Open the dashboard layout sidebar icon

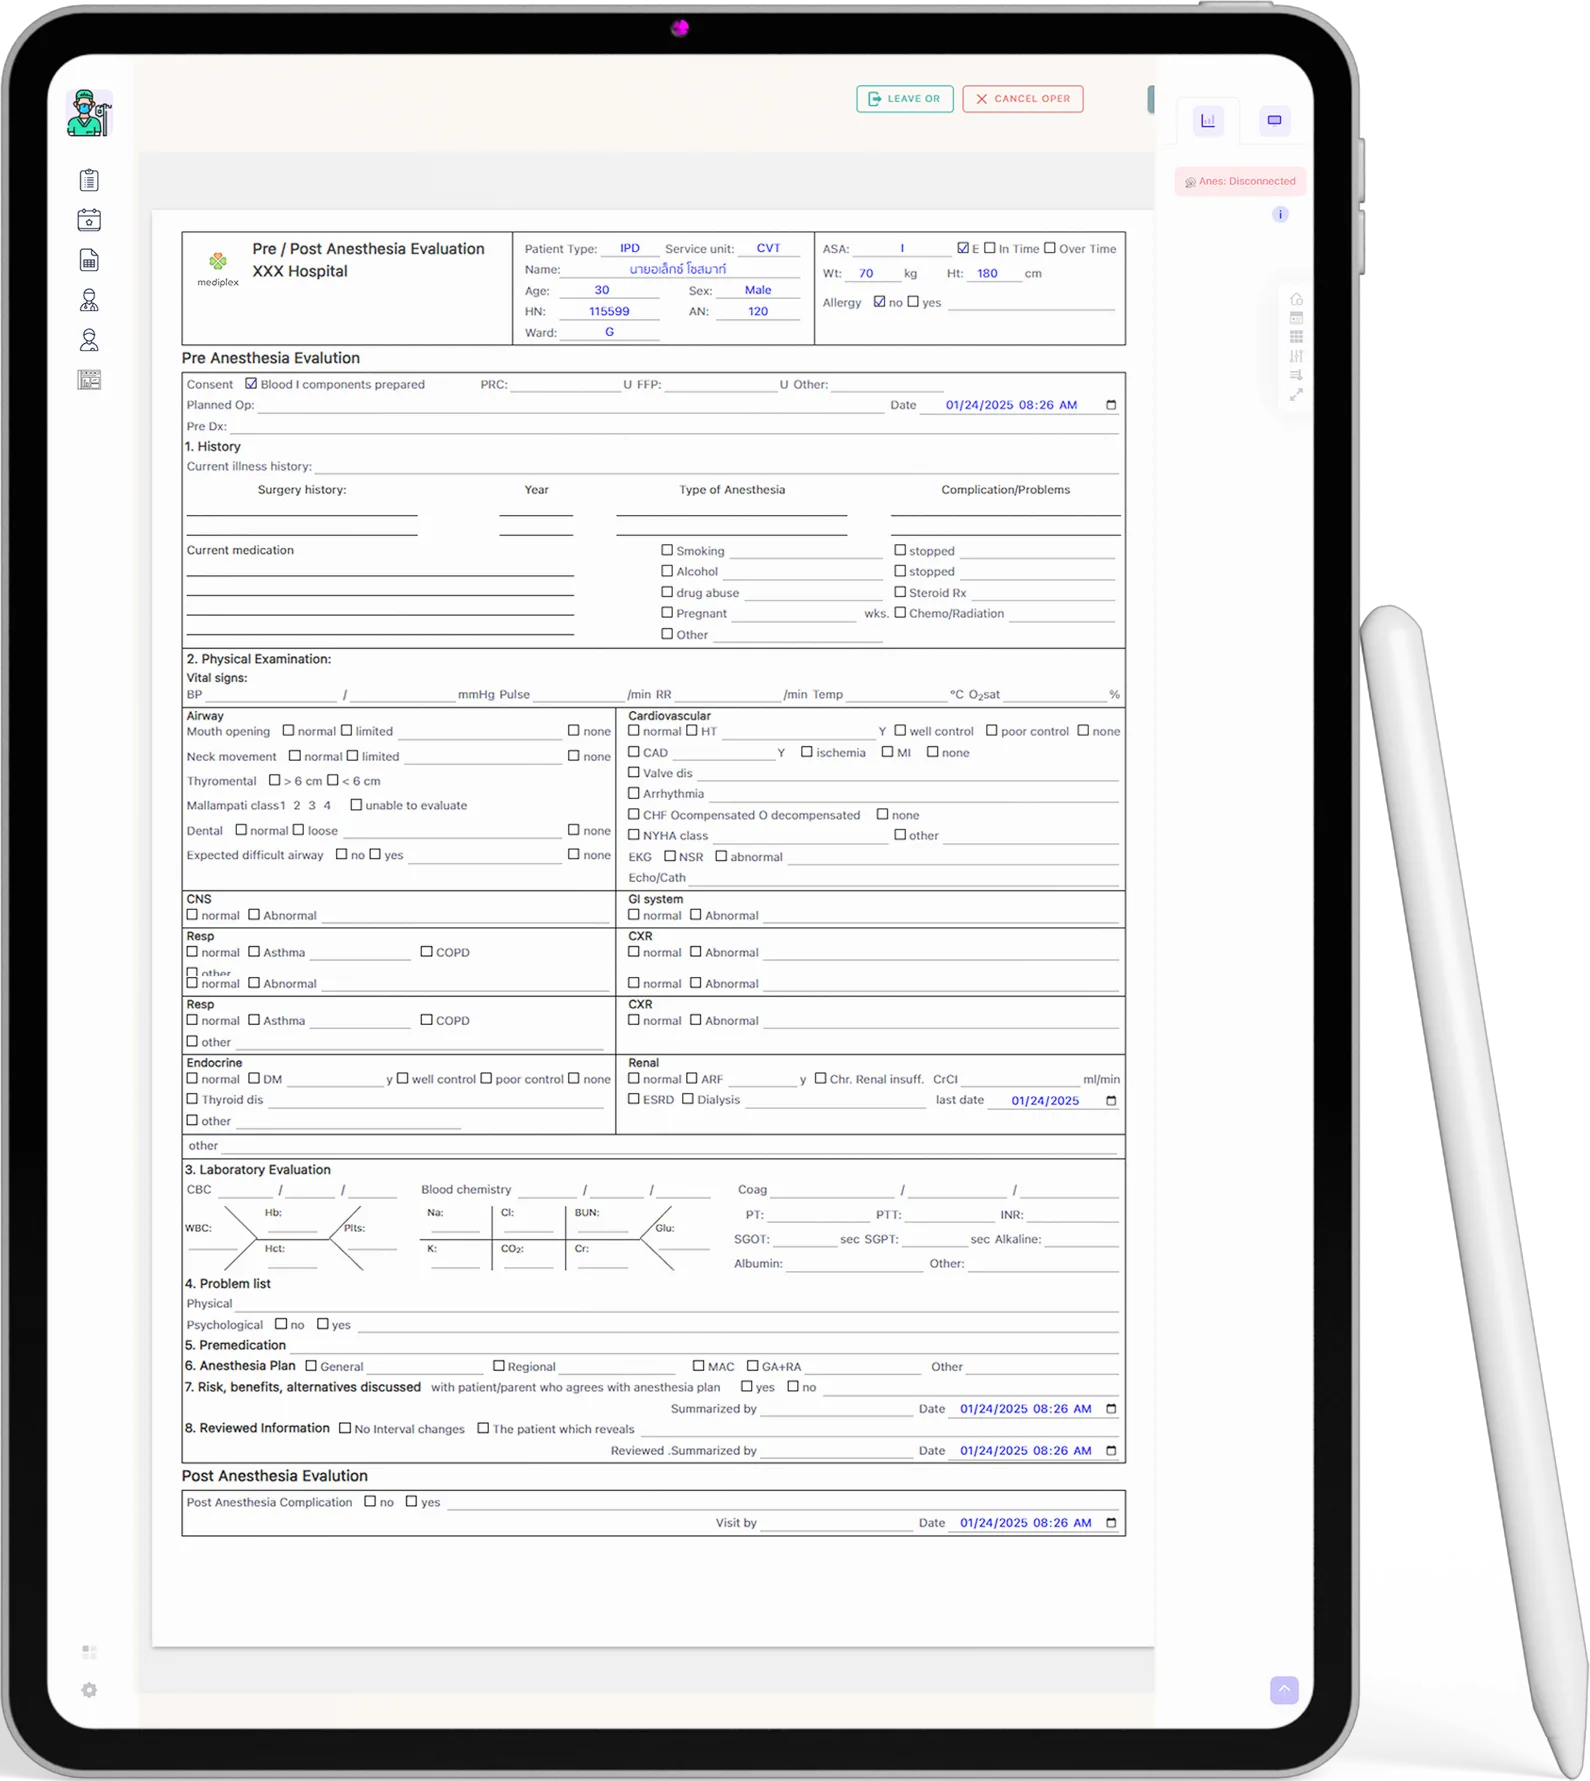coord(89,380)
